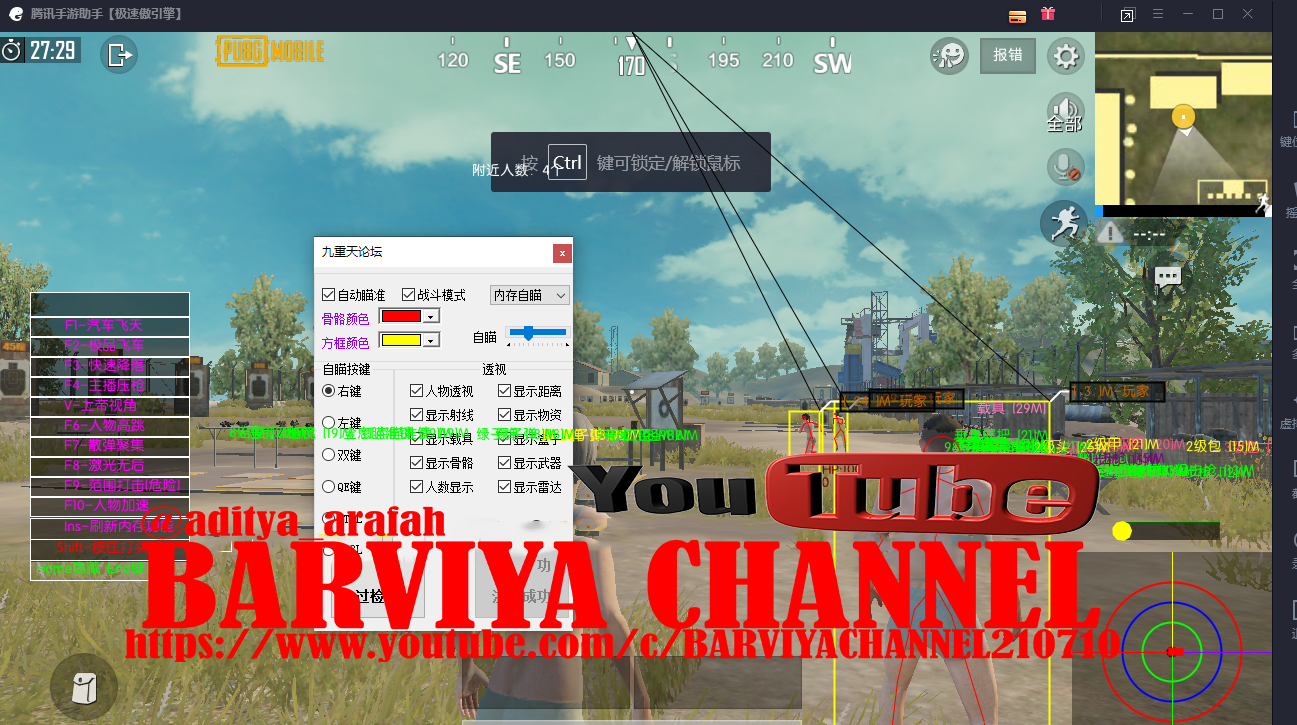
Task: Toggle 人数显示 checkbox
Action: pos(417,487)
